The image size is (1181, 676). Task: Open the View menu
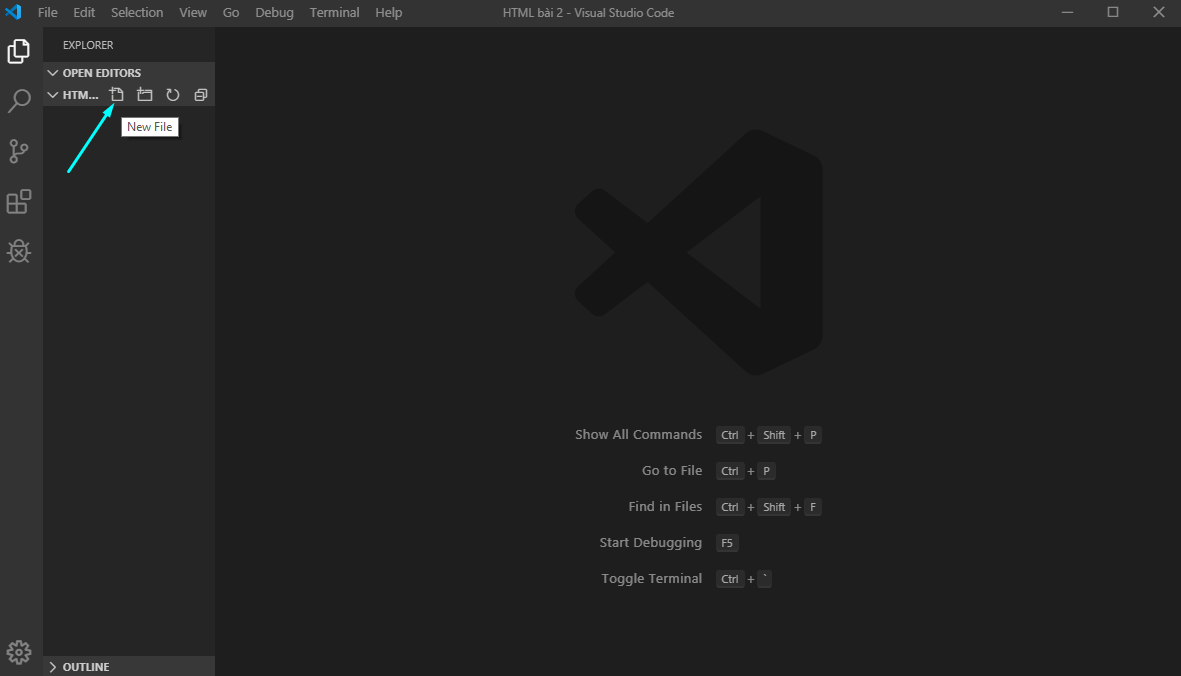pos(193,13)
